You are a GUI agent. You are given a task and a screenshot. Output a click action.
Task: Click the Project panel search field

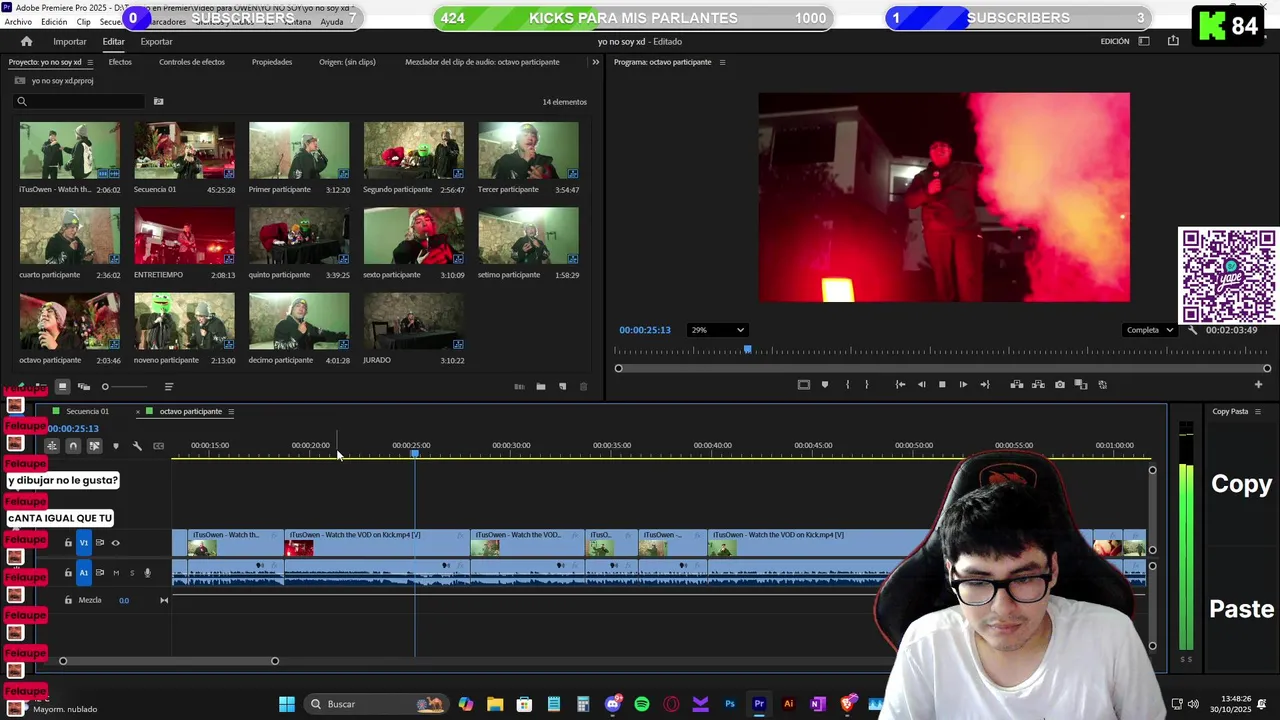80,101
